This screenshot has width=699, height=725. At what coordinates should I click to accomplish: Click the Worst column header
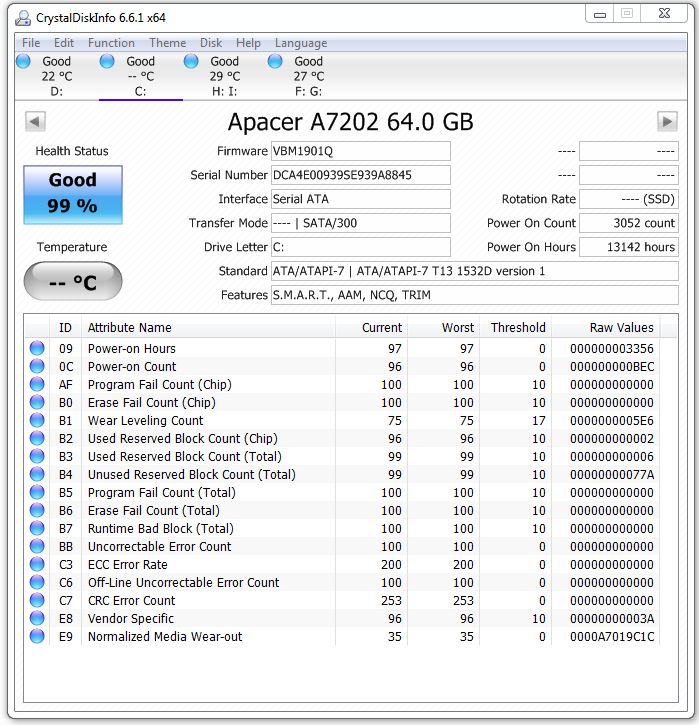pyautogui.click(x=443, y=328)
